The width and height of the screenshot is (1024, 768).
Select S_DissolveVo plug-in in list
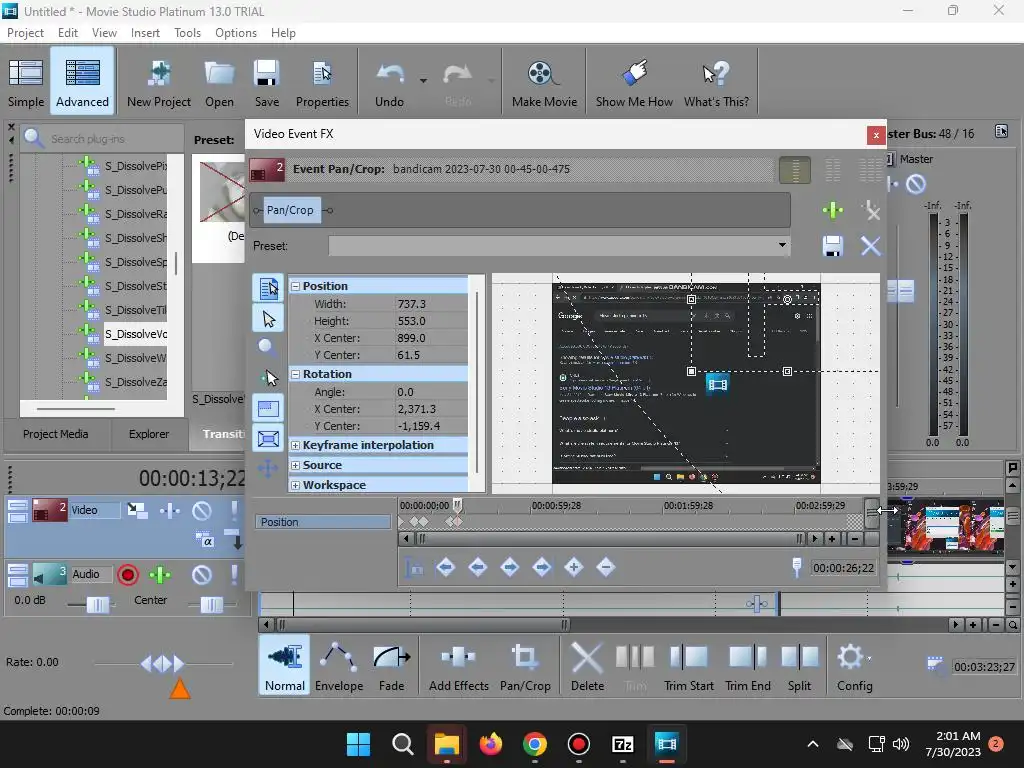point(136,334)
